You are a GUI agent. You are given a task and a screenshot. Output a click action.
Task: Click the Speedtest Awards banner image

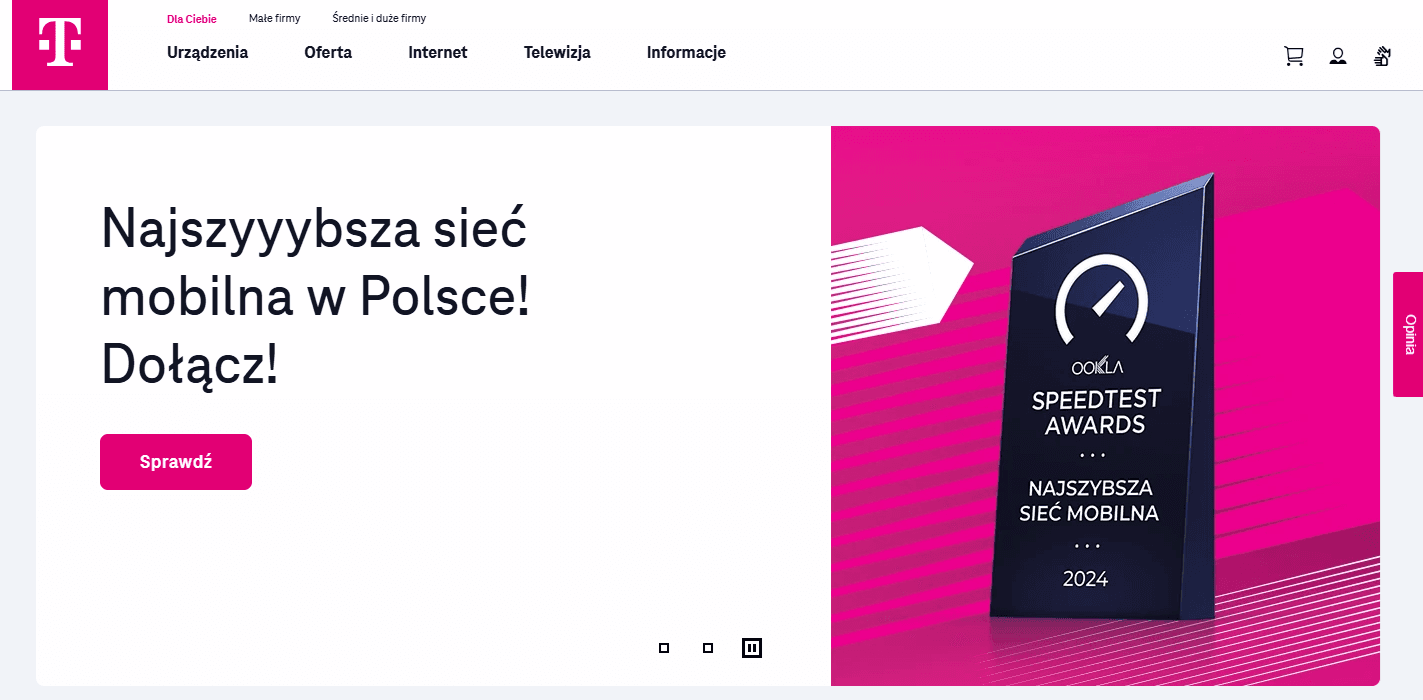click(1105, 405)
